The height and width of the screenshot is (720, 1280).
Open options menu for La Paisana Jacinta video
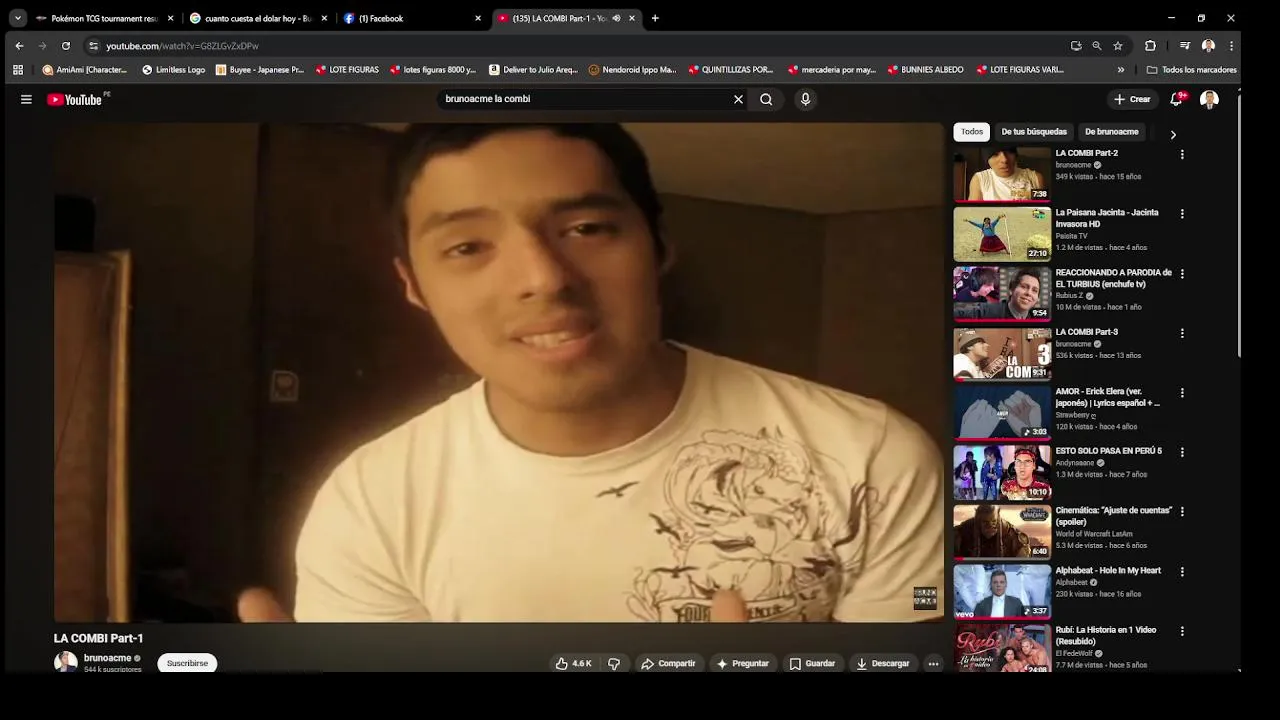(1182, 214)
